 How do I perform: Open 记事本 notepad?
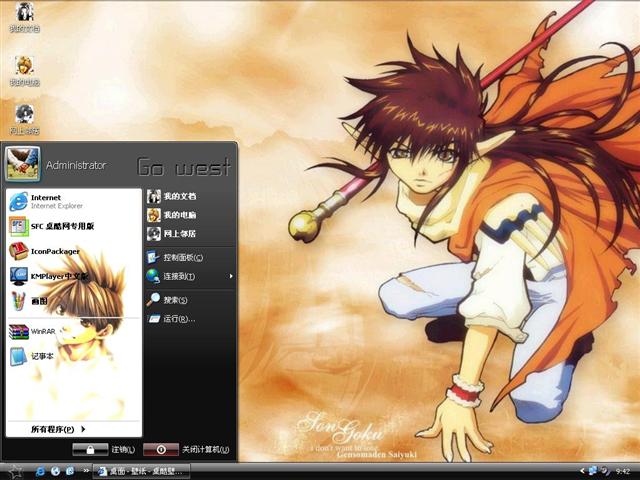[74, 356]
